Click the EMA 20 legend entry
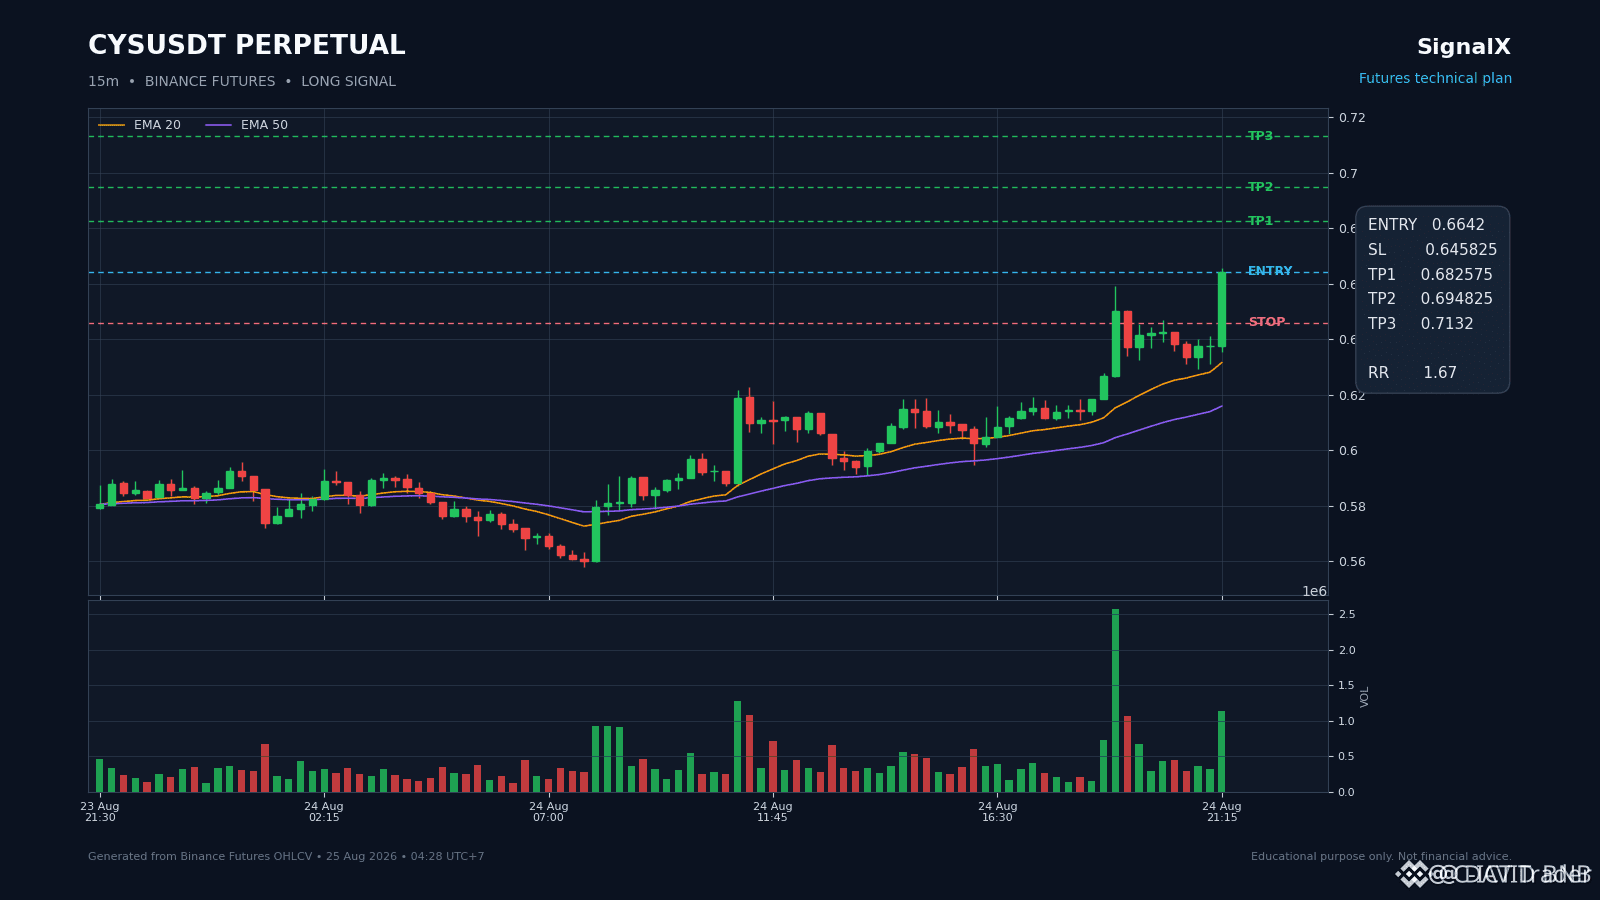1600x900 pixels. pyautogui.click(x=140, y=125)
